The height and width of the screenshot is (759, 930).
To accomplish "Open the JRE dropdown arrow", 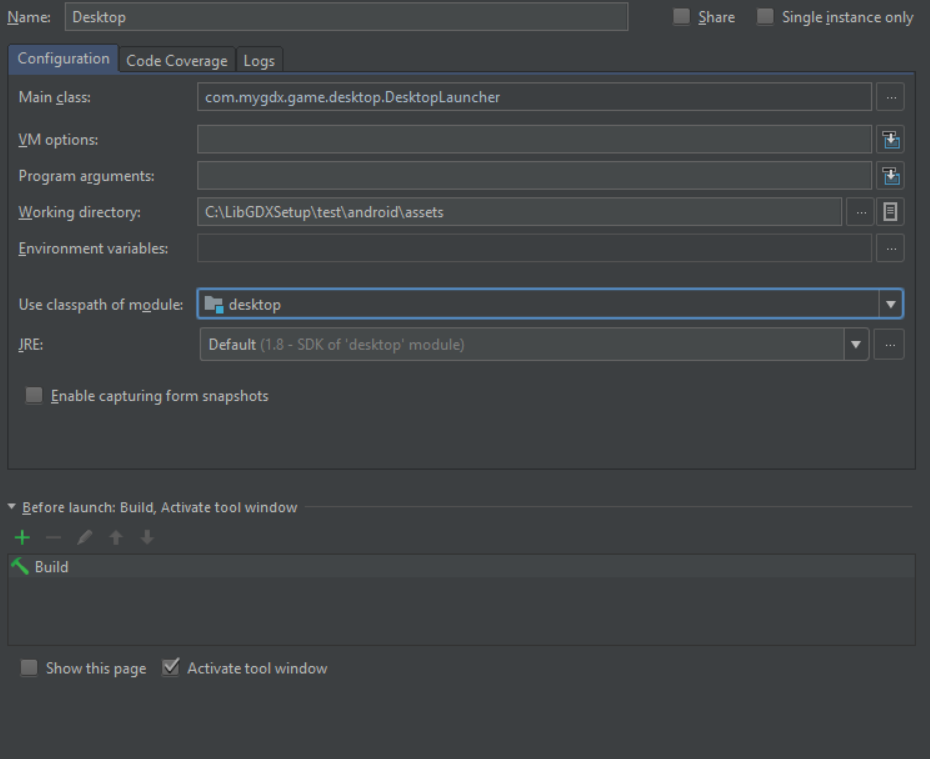I will [856, 345].
